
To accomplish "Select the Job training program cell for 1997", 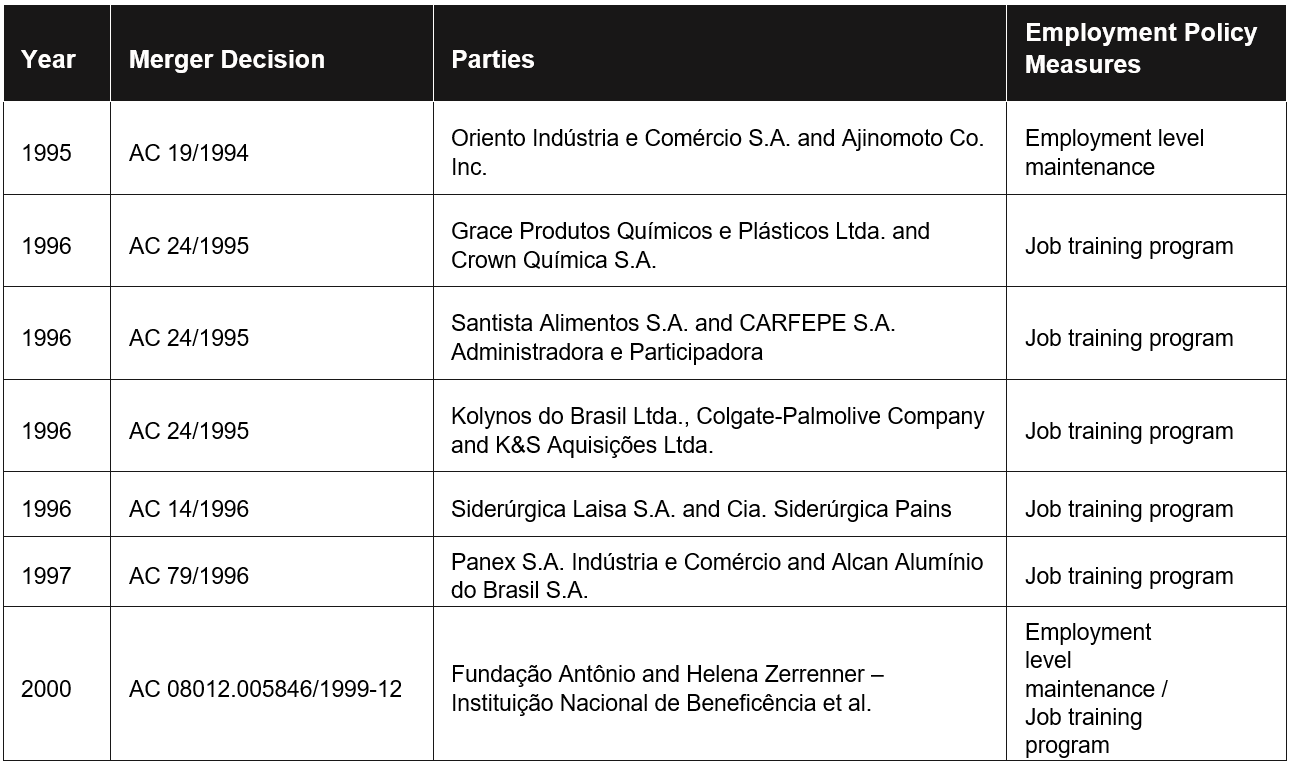I will tap(1146, 572).
